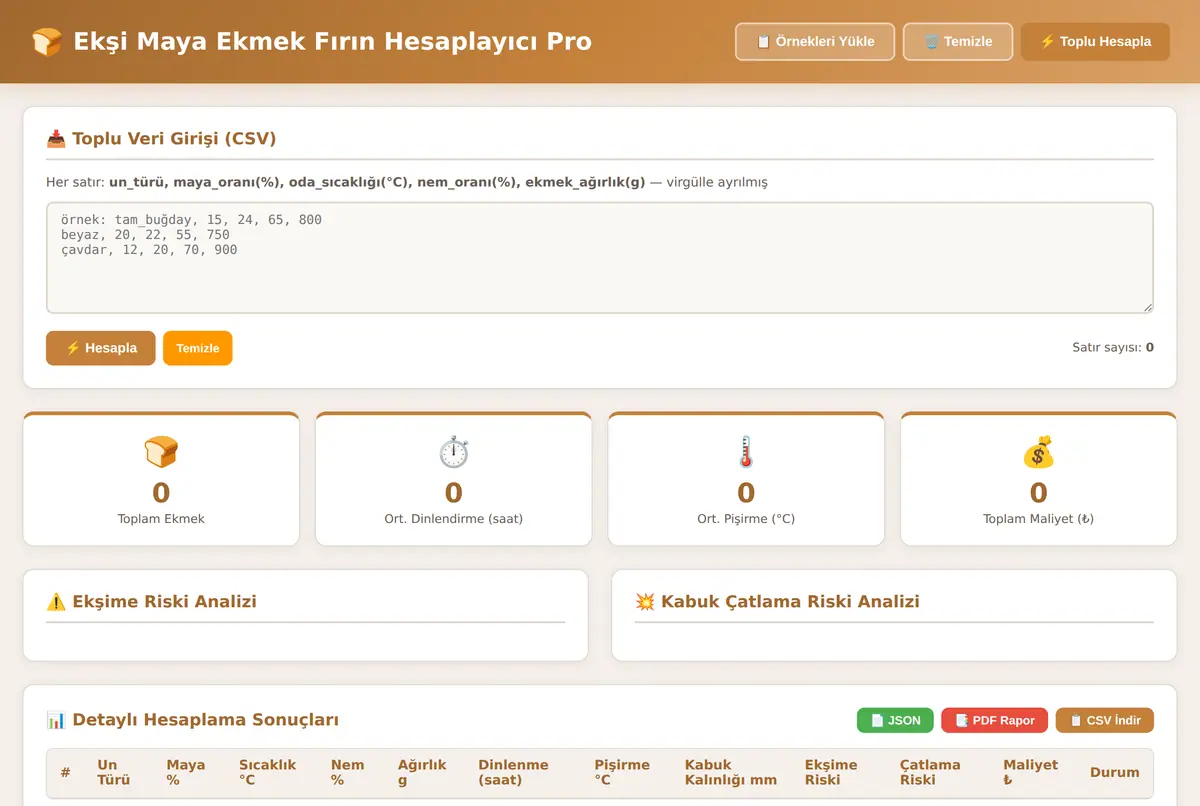Click the Toplam Ekmek label
Image resolution: width=1200 pixels, height=806 pixels.
(x=161, y=519)
